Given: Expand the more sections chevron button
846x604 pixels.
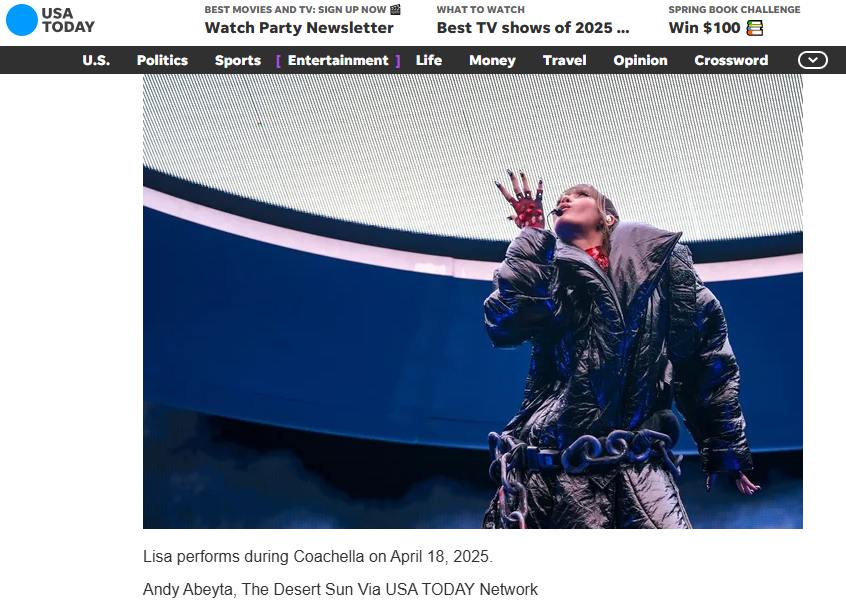Looking at the screenshot, I should [x=813, y=60].
